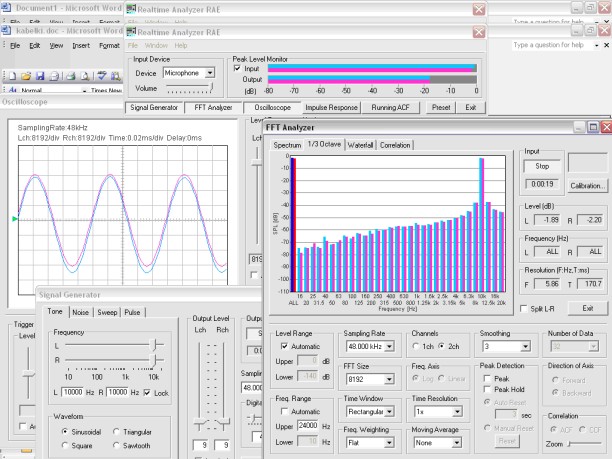Click L frequency Hz input field
The height and width of the screenshot is (459, 612).
pyautogui.click(x=73, y=393)
